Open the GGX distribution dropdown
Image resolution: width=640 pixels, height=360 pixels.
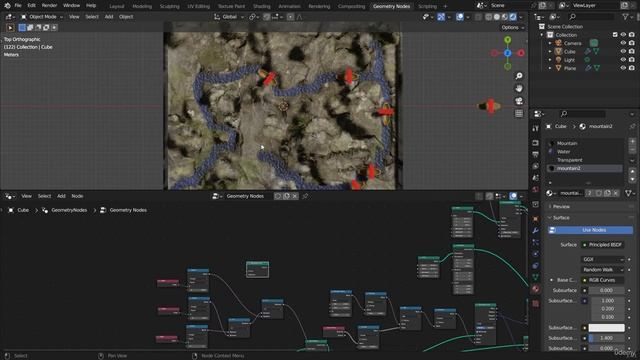602,259
